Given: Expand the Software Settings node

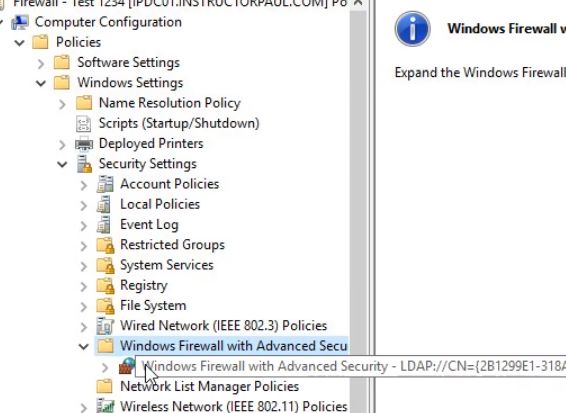Looking at the screenshot, I should [41, 63].
